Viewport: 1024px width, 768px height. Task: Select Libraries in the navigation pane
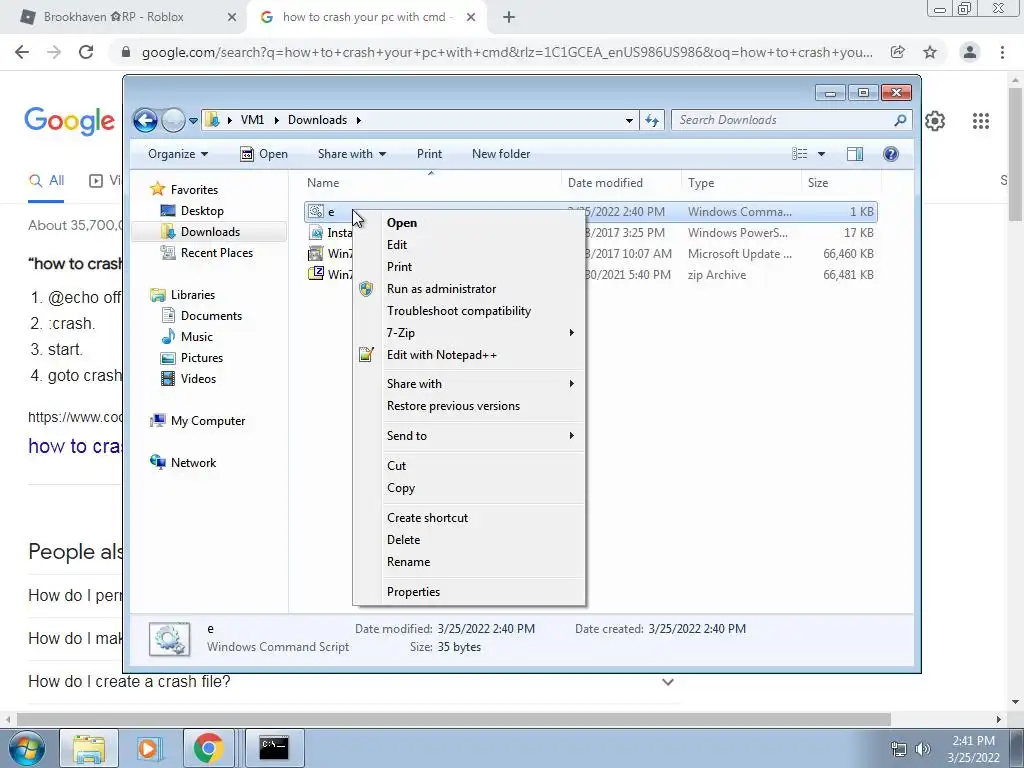(x=182, y=295)
